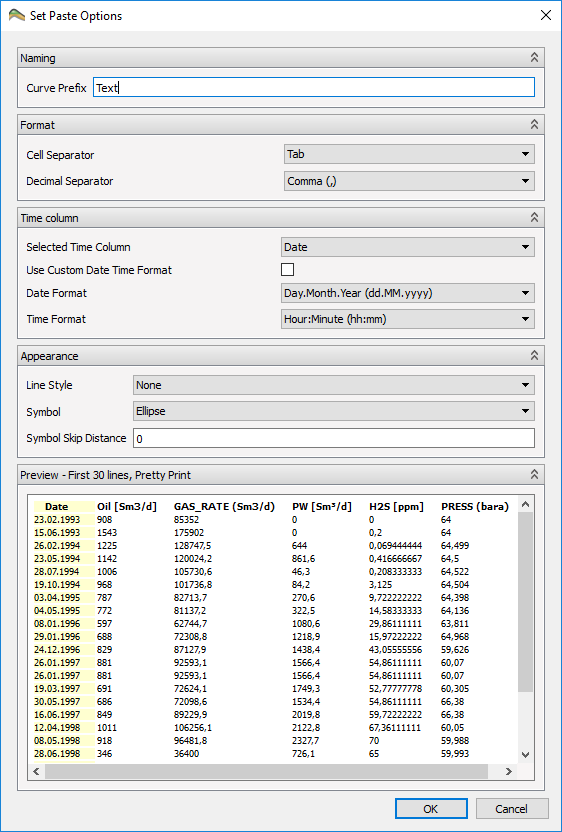
Task: Click preview scroll down arrow
Action: (525, 755)
